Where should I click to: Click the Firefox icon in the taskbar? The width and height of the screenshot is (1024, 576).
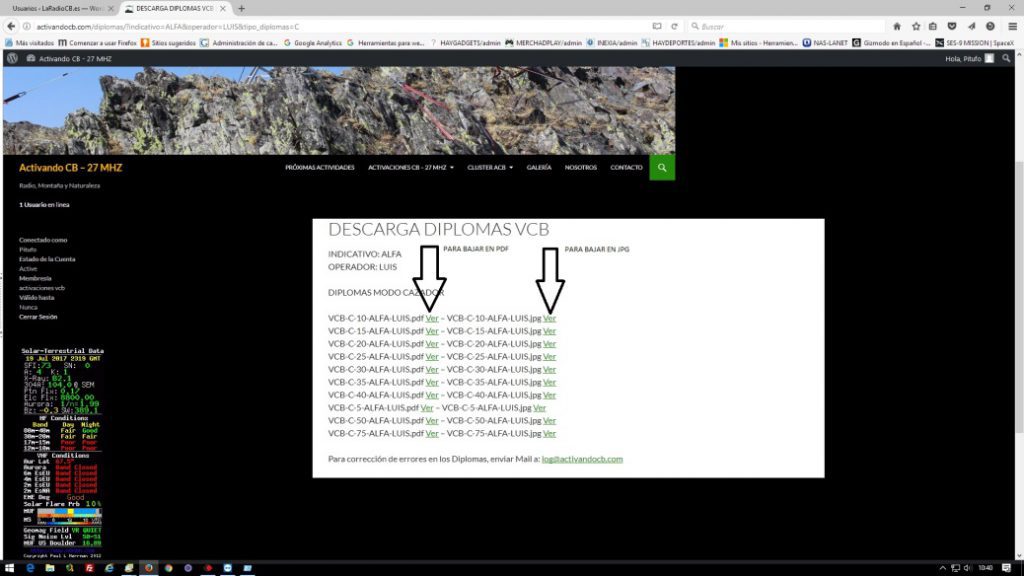tap(149, 568)
